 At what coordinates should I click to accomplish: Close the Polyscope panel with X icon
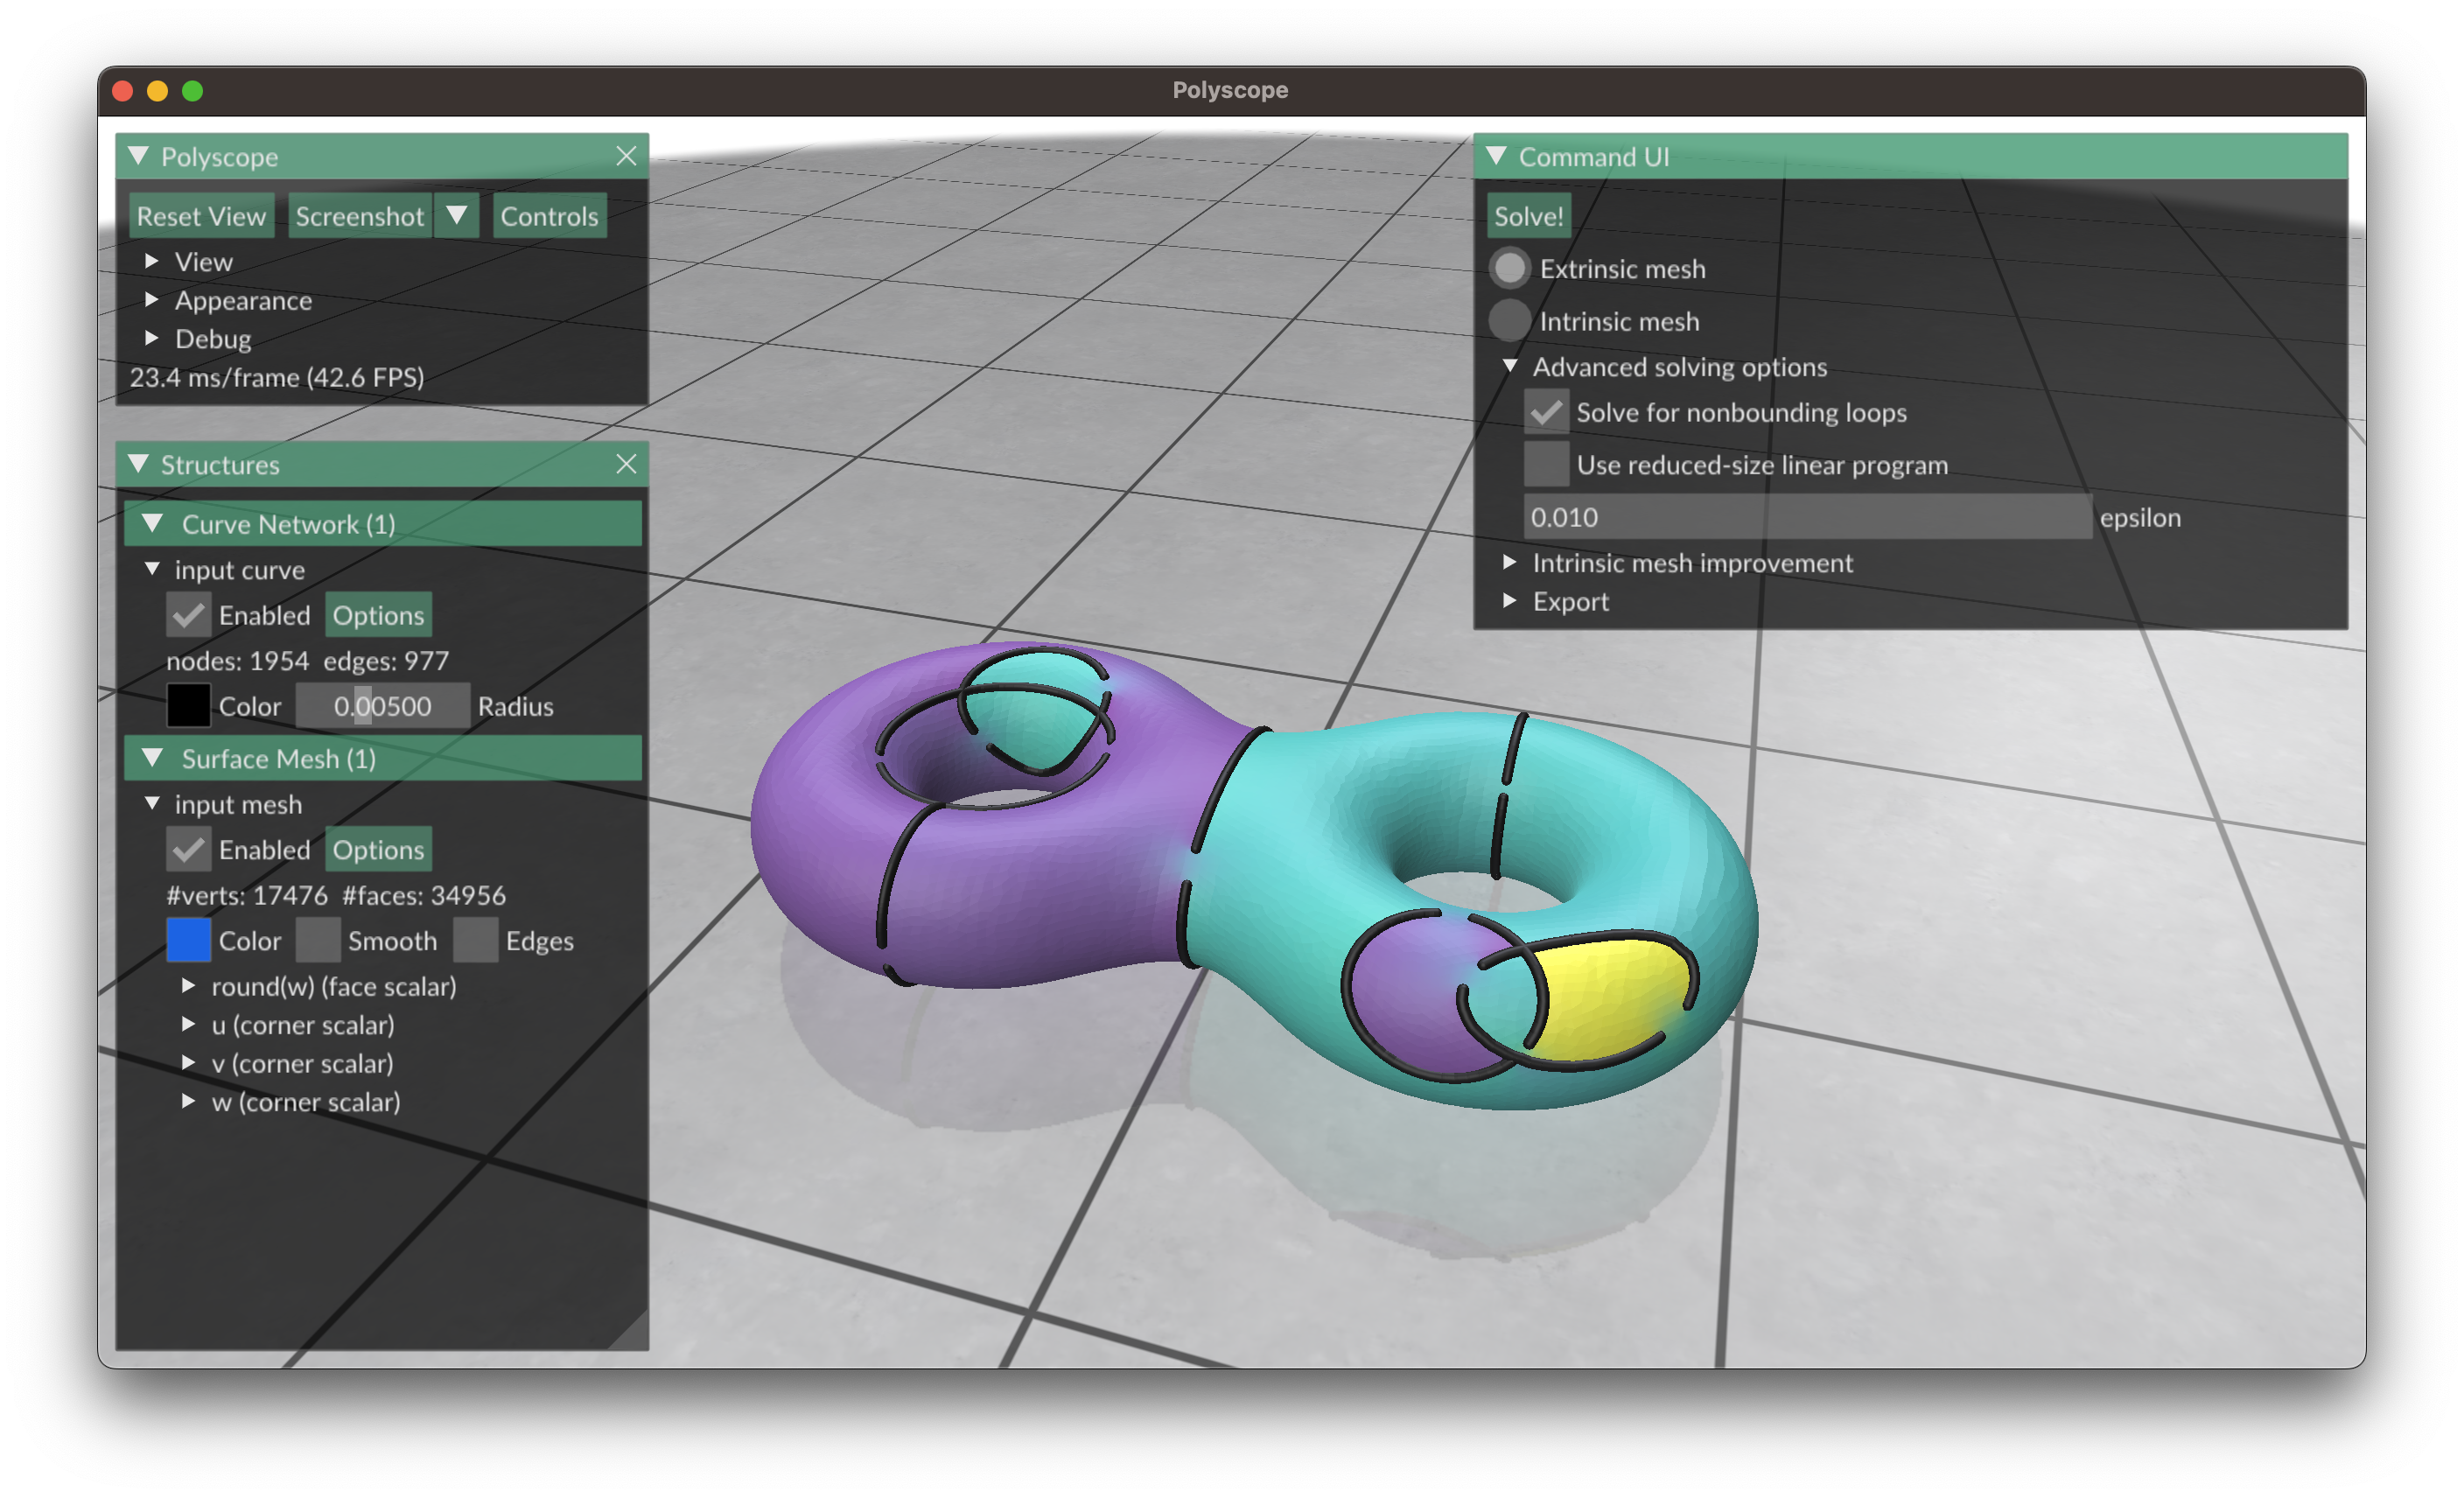click(626, 156)
